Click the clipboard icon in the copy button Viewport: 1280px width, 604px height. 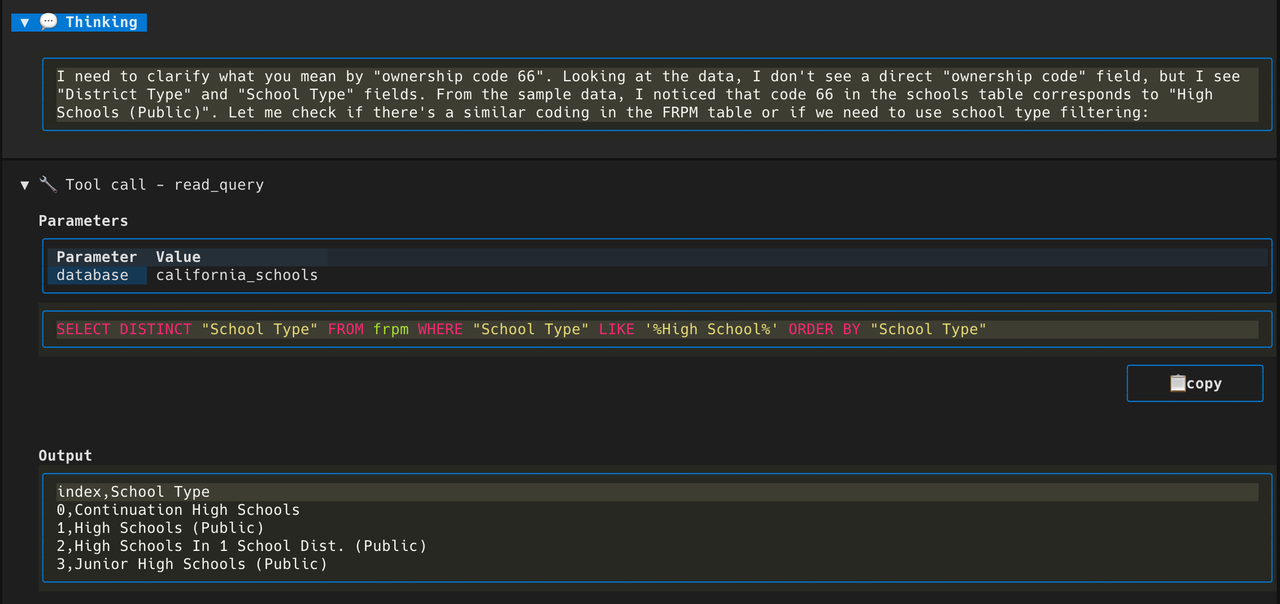1177,383
